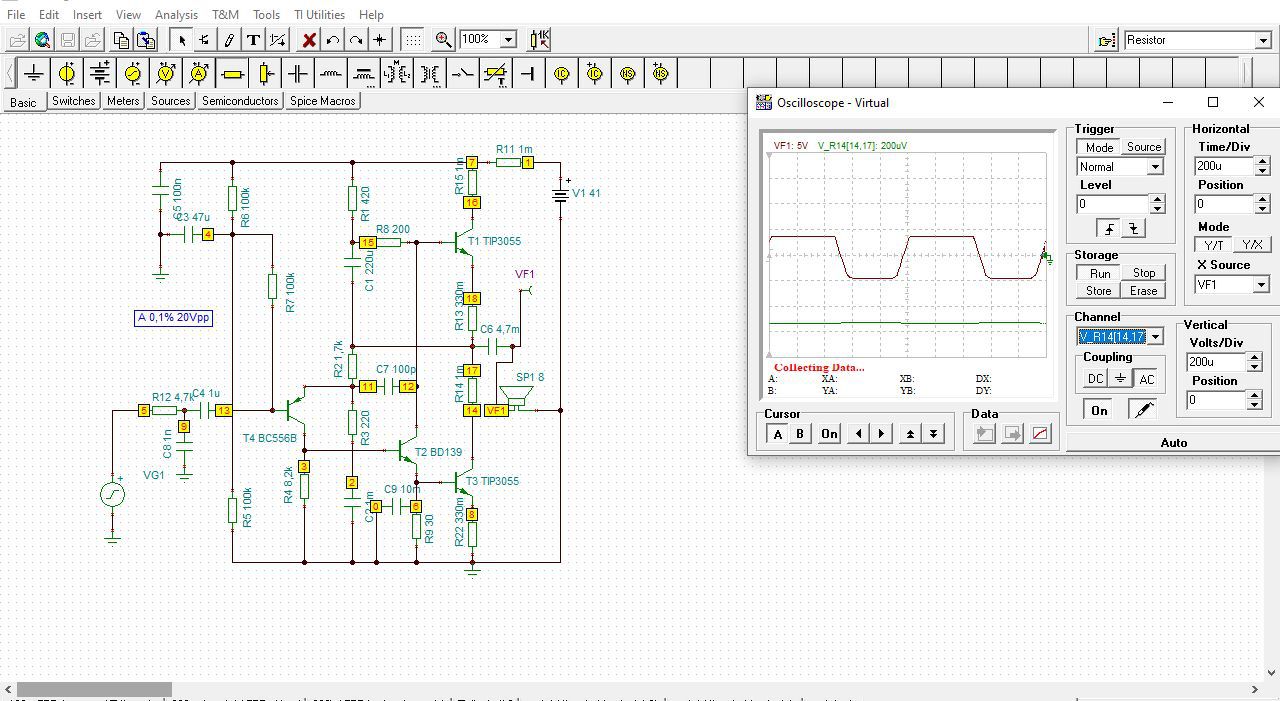
Task: Select the battery component icon
Action: (100, 74)
